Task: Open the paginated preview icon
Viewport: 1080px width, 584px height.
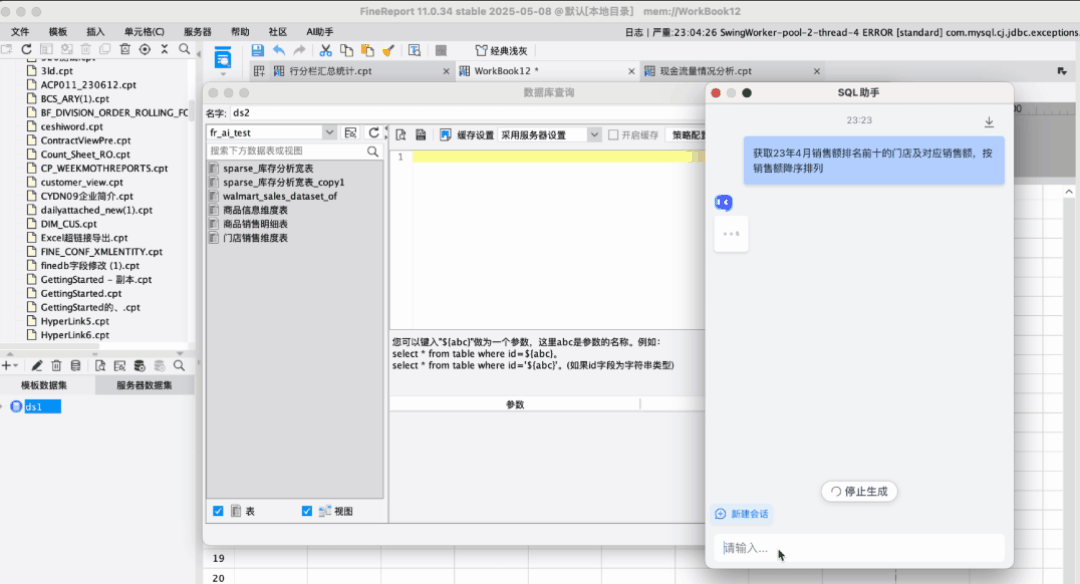Action: [414, 50]
